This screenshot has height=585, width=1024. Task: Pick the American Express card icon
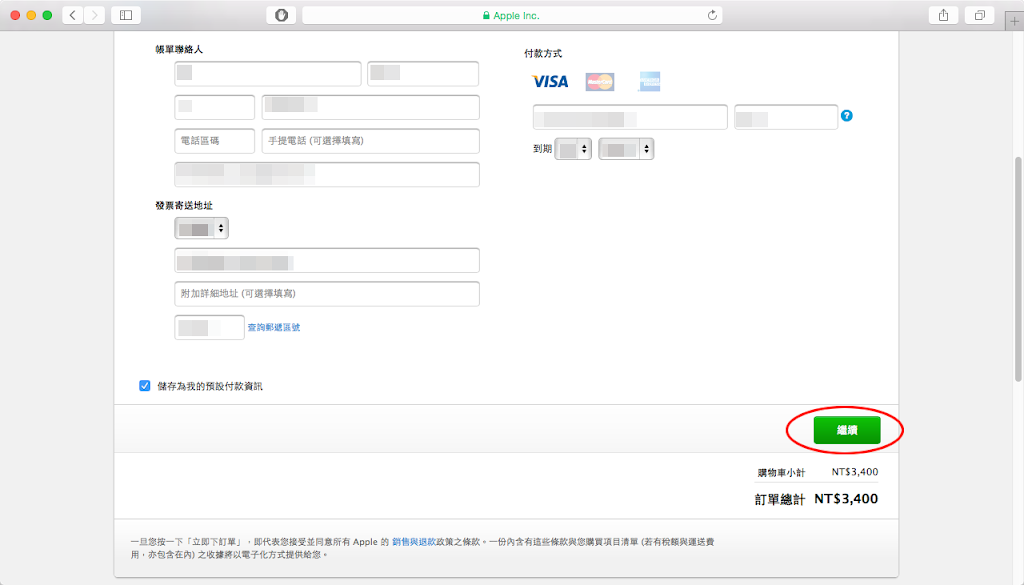point(650,82)
